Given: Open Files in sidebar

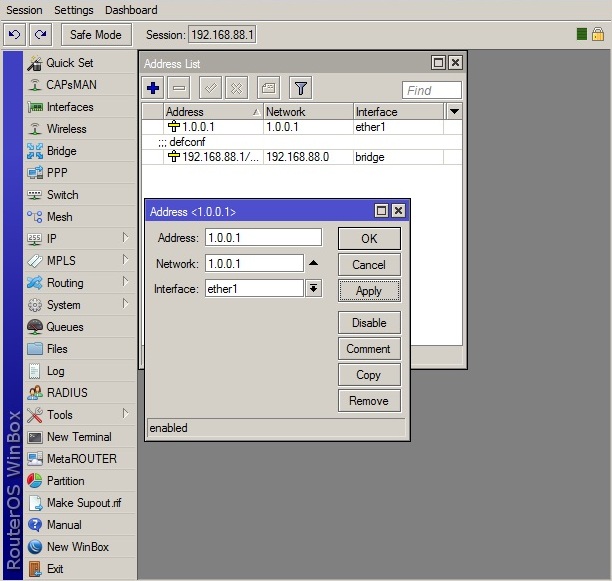Looking at the screenshot, I should [x=80, y=348].
